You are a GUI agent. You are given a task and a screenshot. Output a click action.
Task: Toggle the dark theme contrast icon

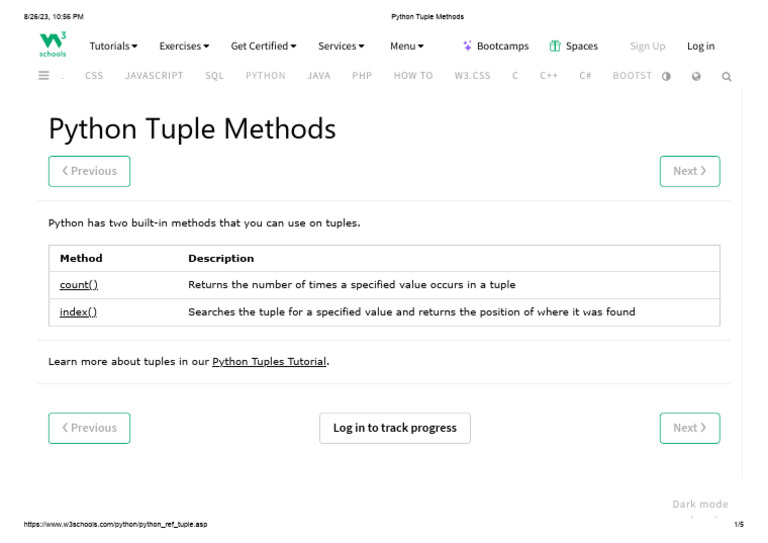(x=666, y=76)
